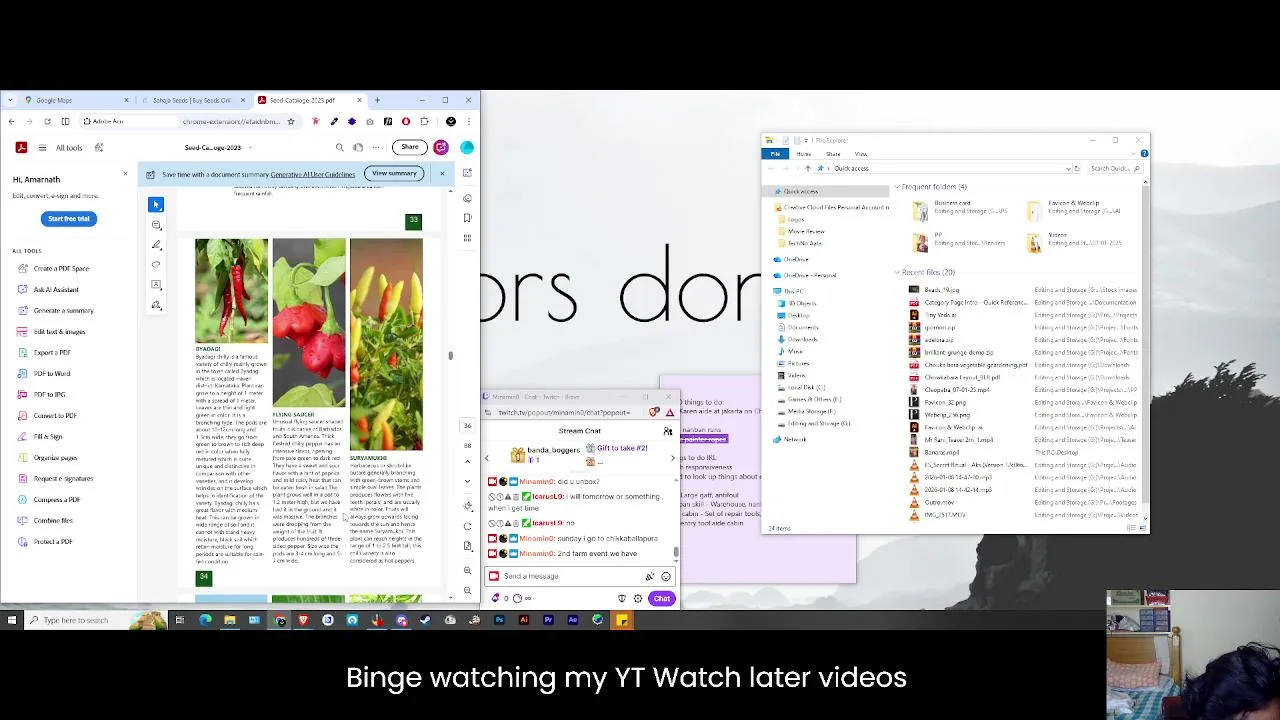This screenshot has width=1280, height=720.
Task: Close the Hi, Amarnath tools panel
Action: [x=125, y=175]
